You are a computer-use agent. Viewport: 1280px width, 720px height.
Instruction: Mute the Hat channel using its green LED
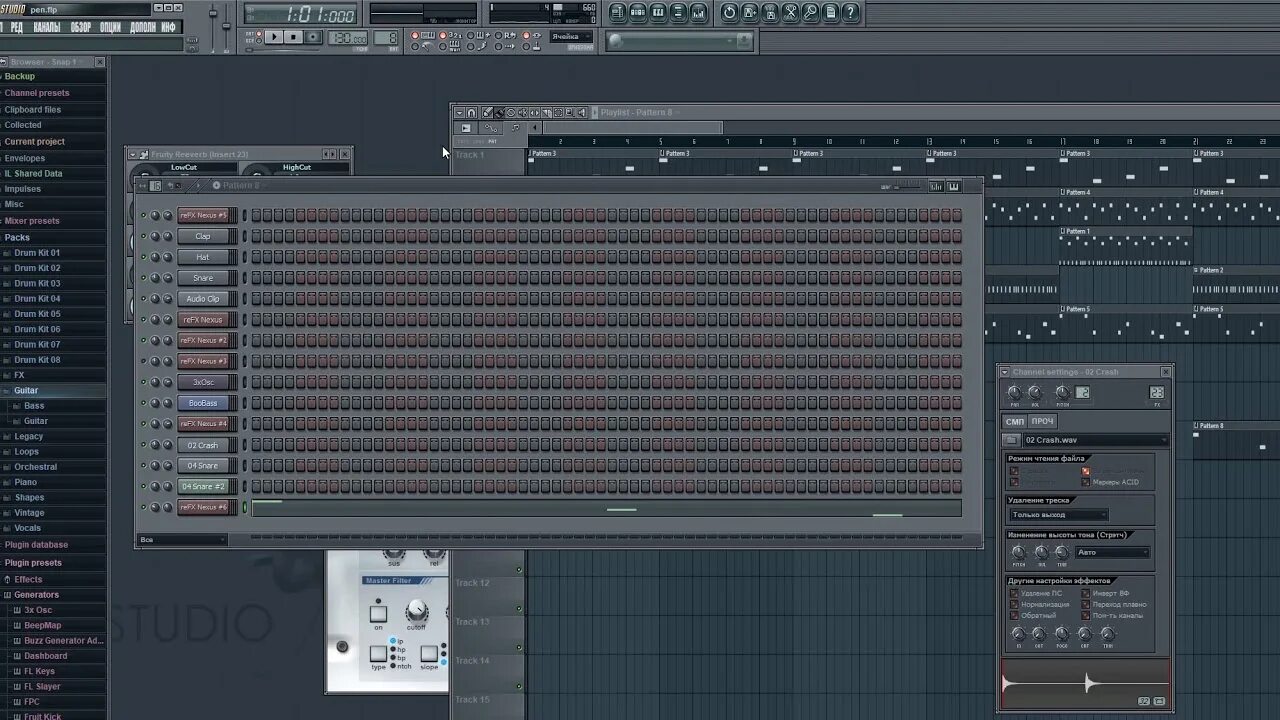coord(143,257)
